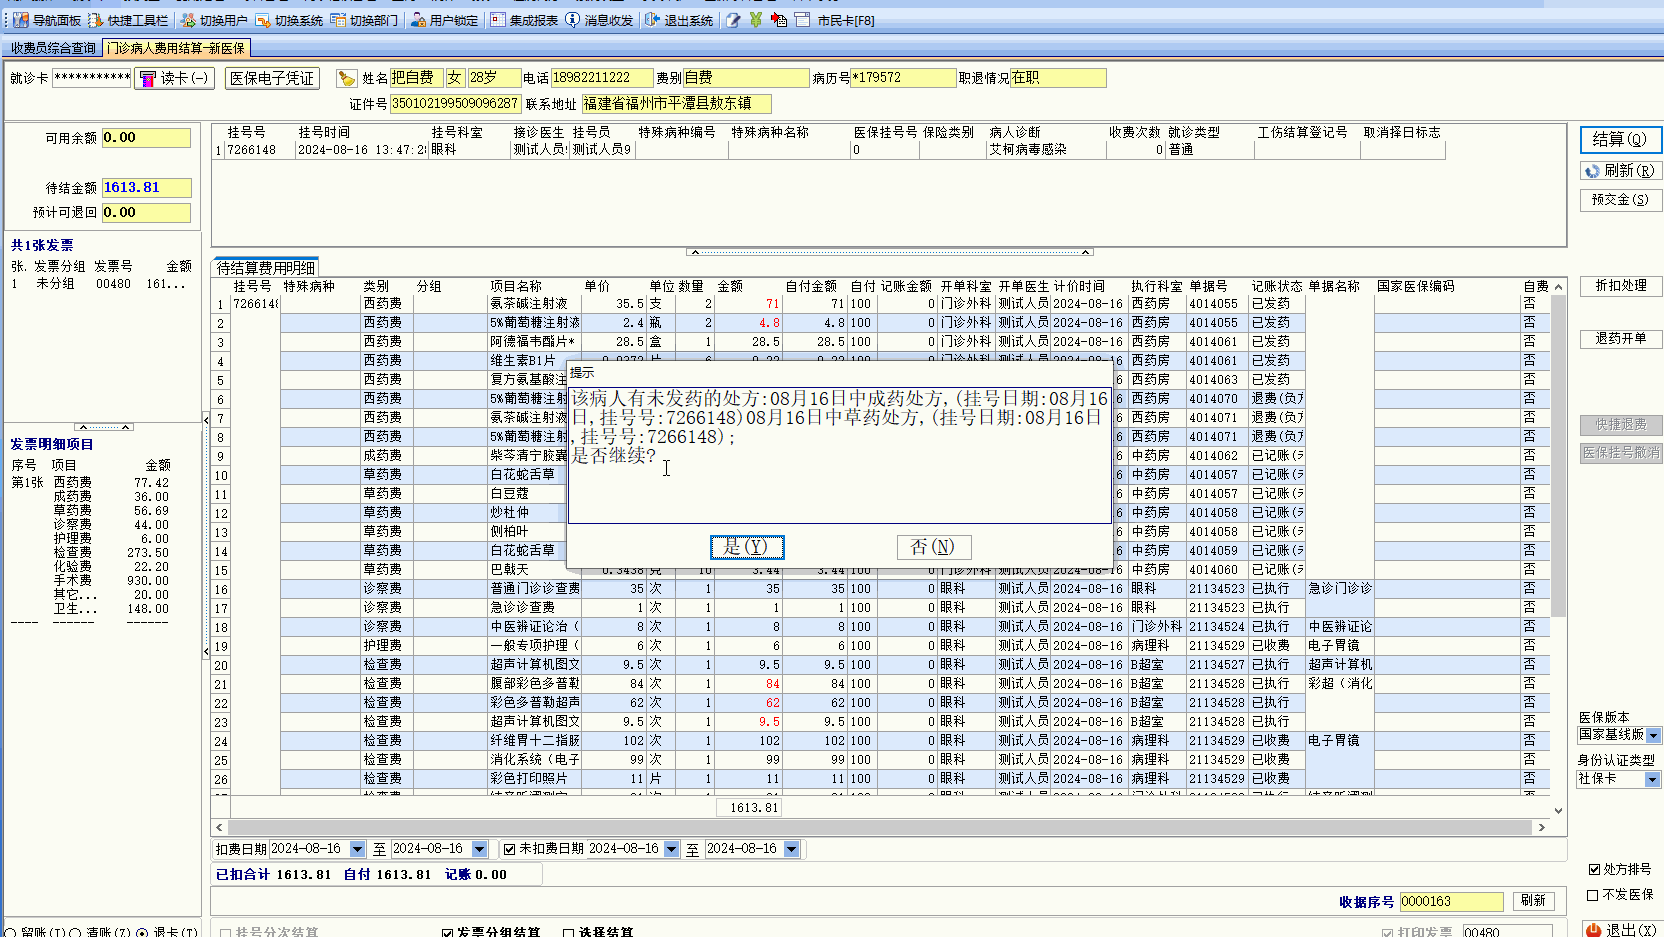The height and width of the screenshot is (937, 1664).
Task: Click the 刷新 button next to 收据序号
Action: click(1534, 901)
